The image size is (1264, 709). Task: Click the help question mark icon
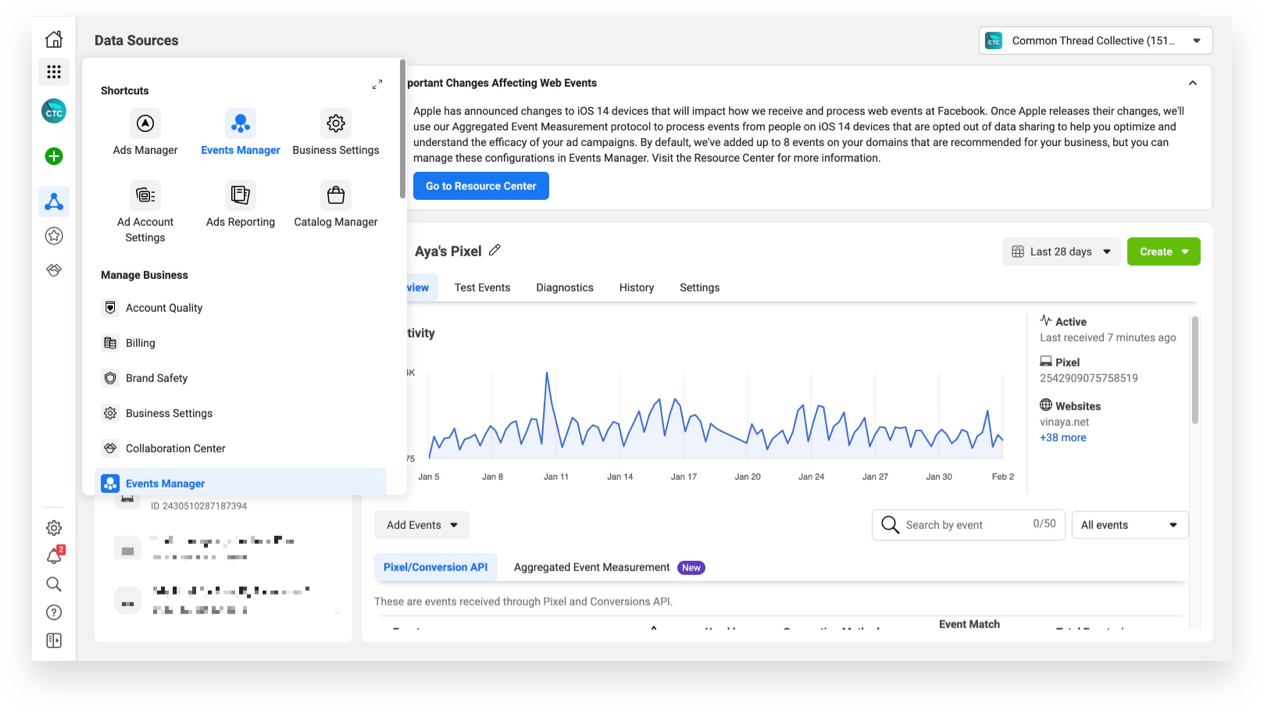click(54, 612)
